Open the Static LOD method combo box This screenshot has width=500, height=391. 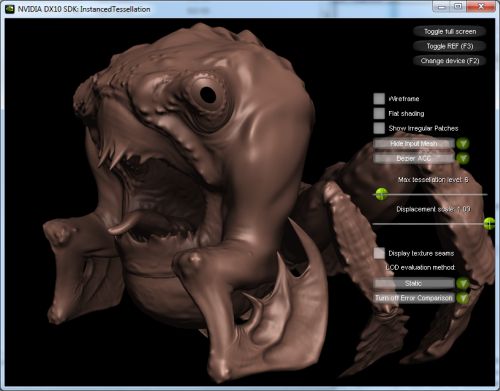(x=413, y=284)
